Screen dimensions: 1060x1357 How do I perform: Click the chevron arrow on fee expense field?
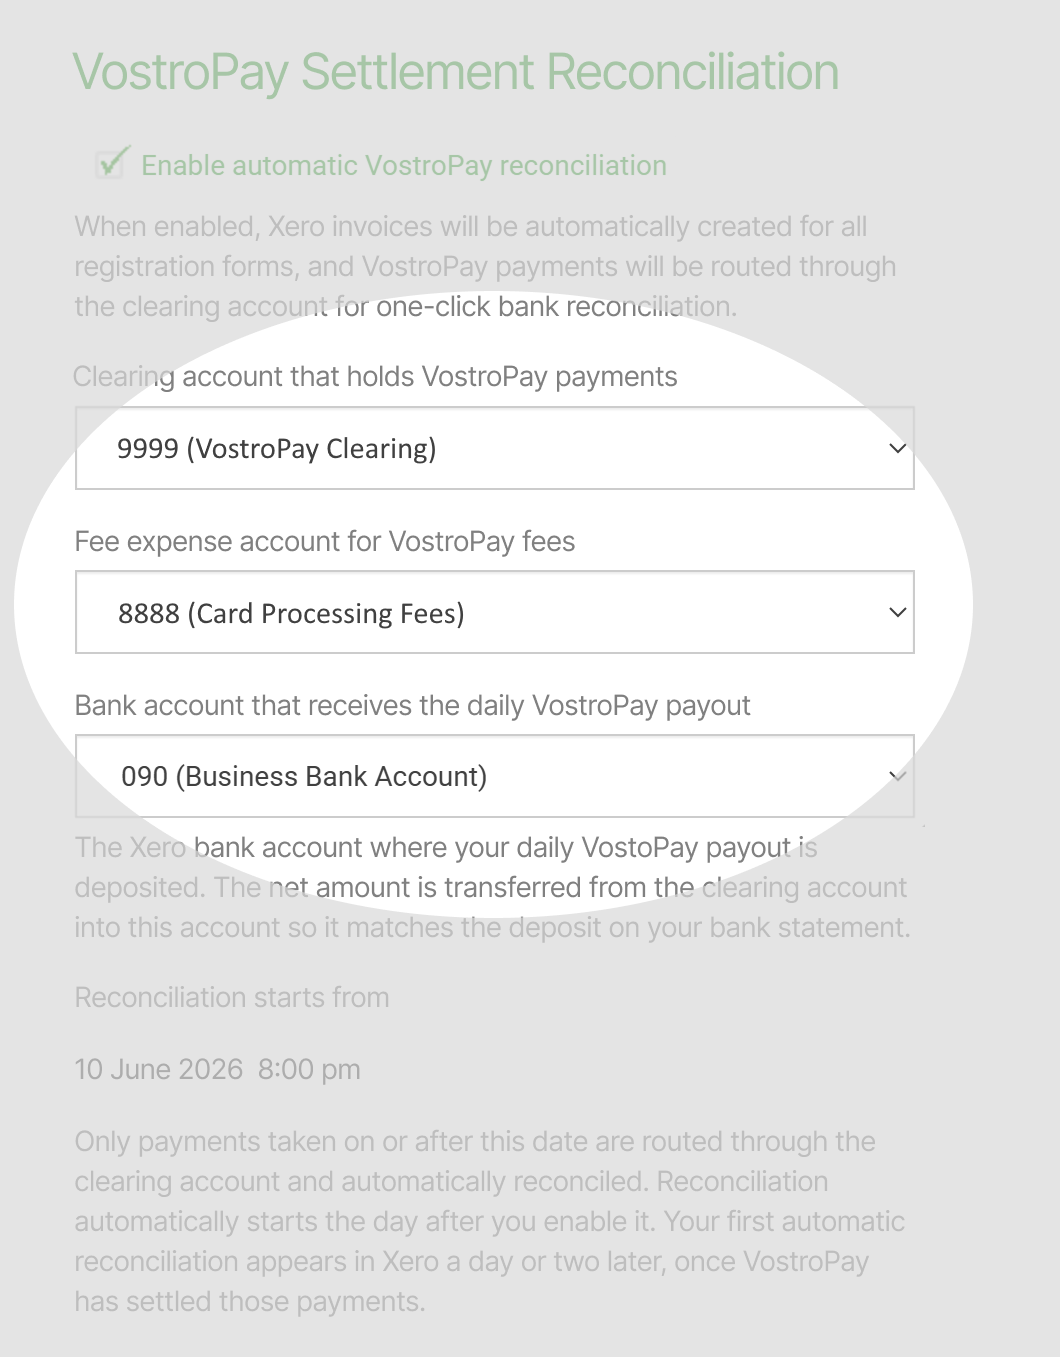tap(897, 612)
